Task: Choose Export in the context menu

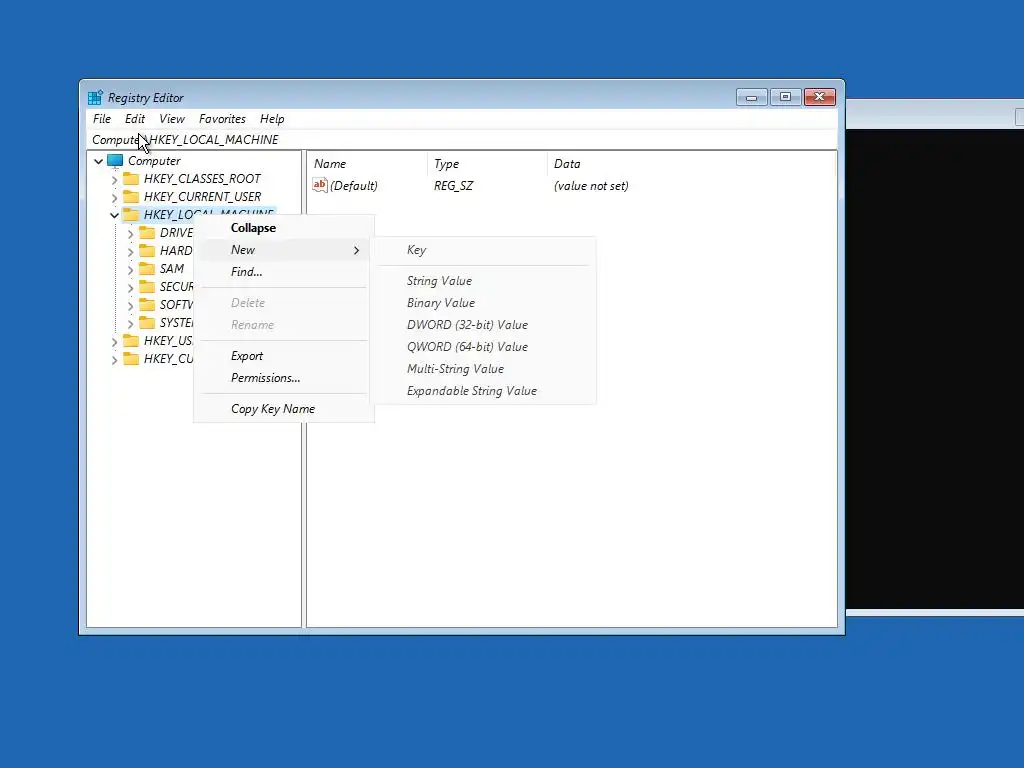Action: point(284,356)
